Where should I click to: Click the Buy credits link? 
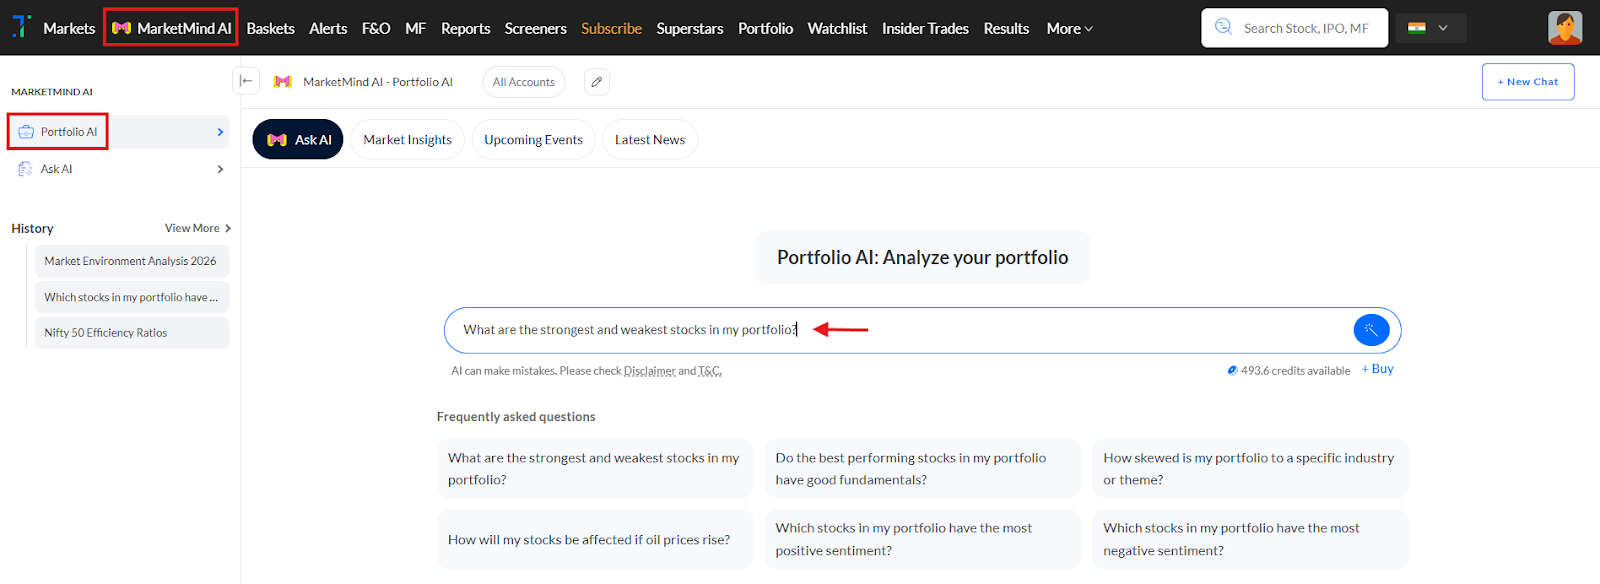click(x=1378, y=369)
